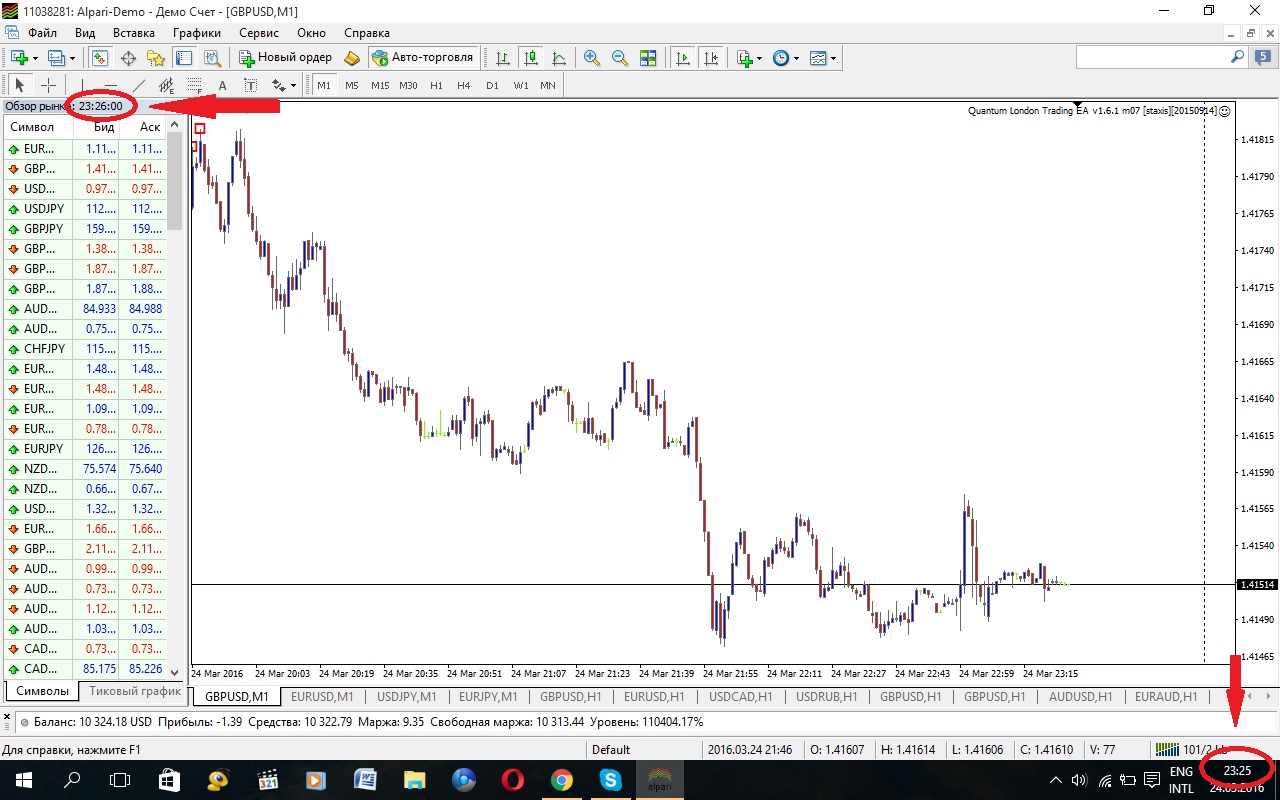The image size is (1280, 800).
Task: Open the Data Window crosshair icon
Action: [128, 58]
